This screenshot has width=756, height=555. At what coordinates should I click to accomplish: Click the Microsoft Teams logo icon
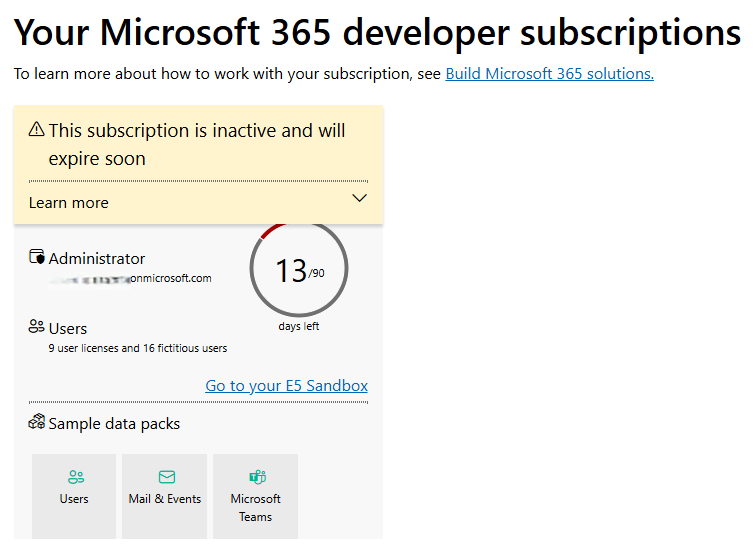pyautogui.click(x=257, y=477)
